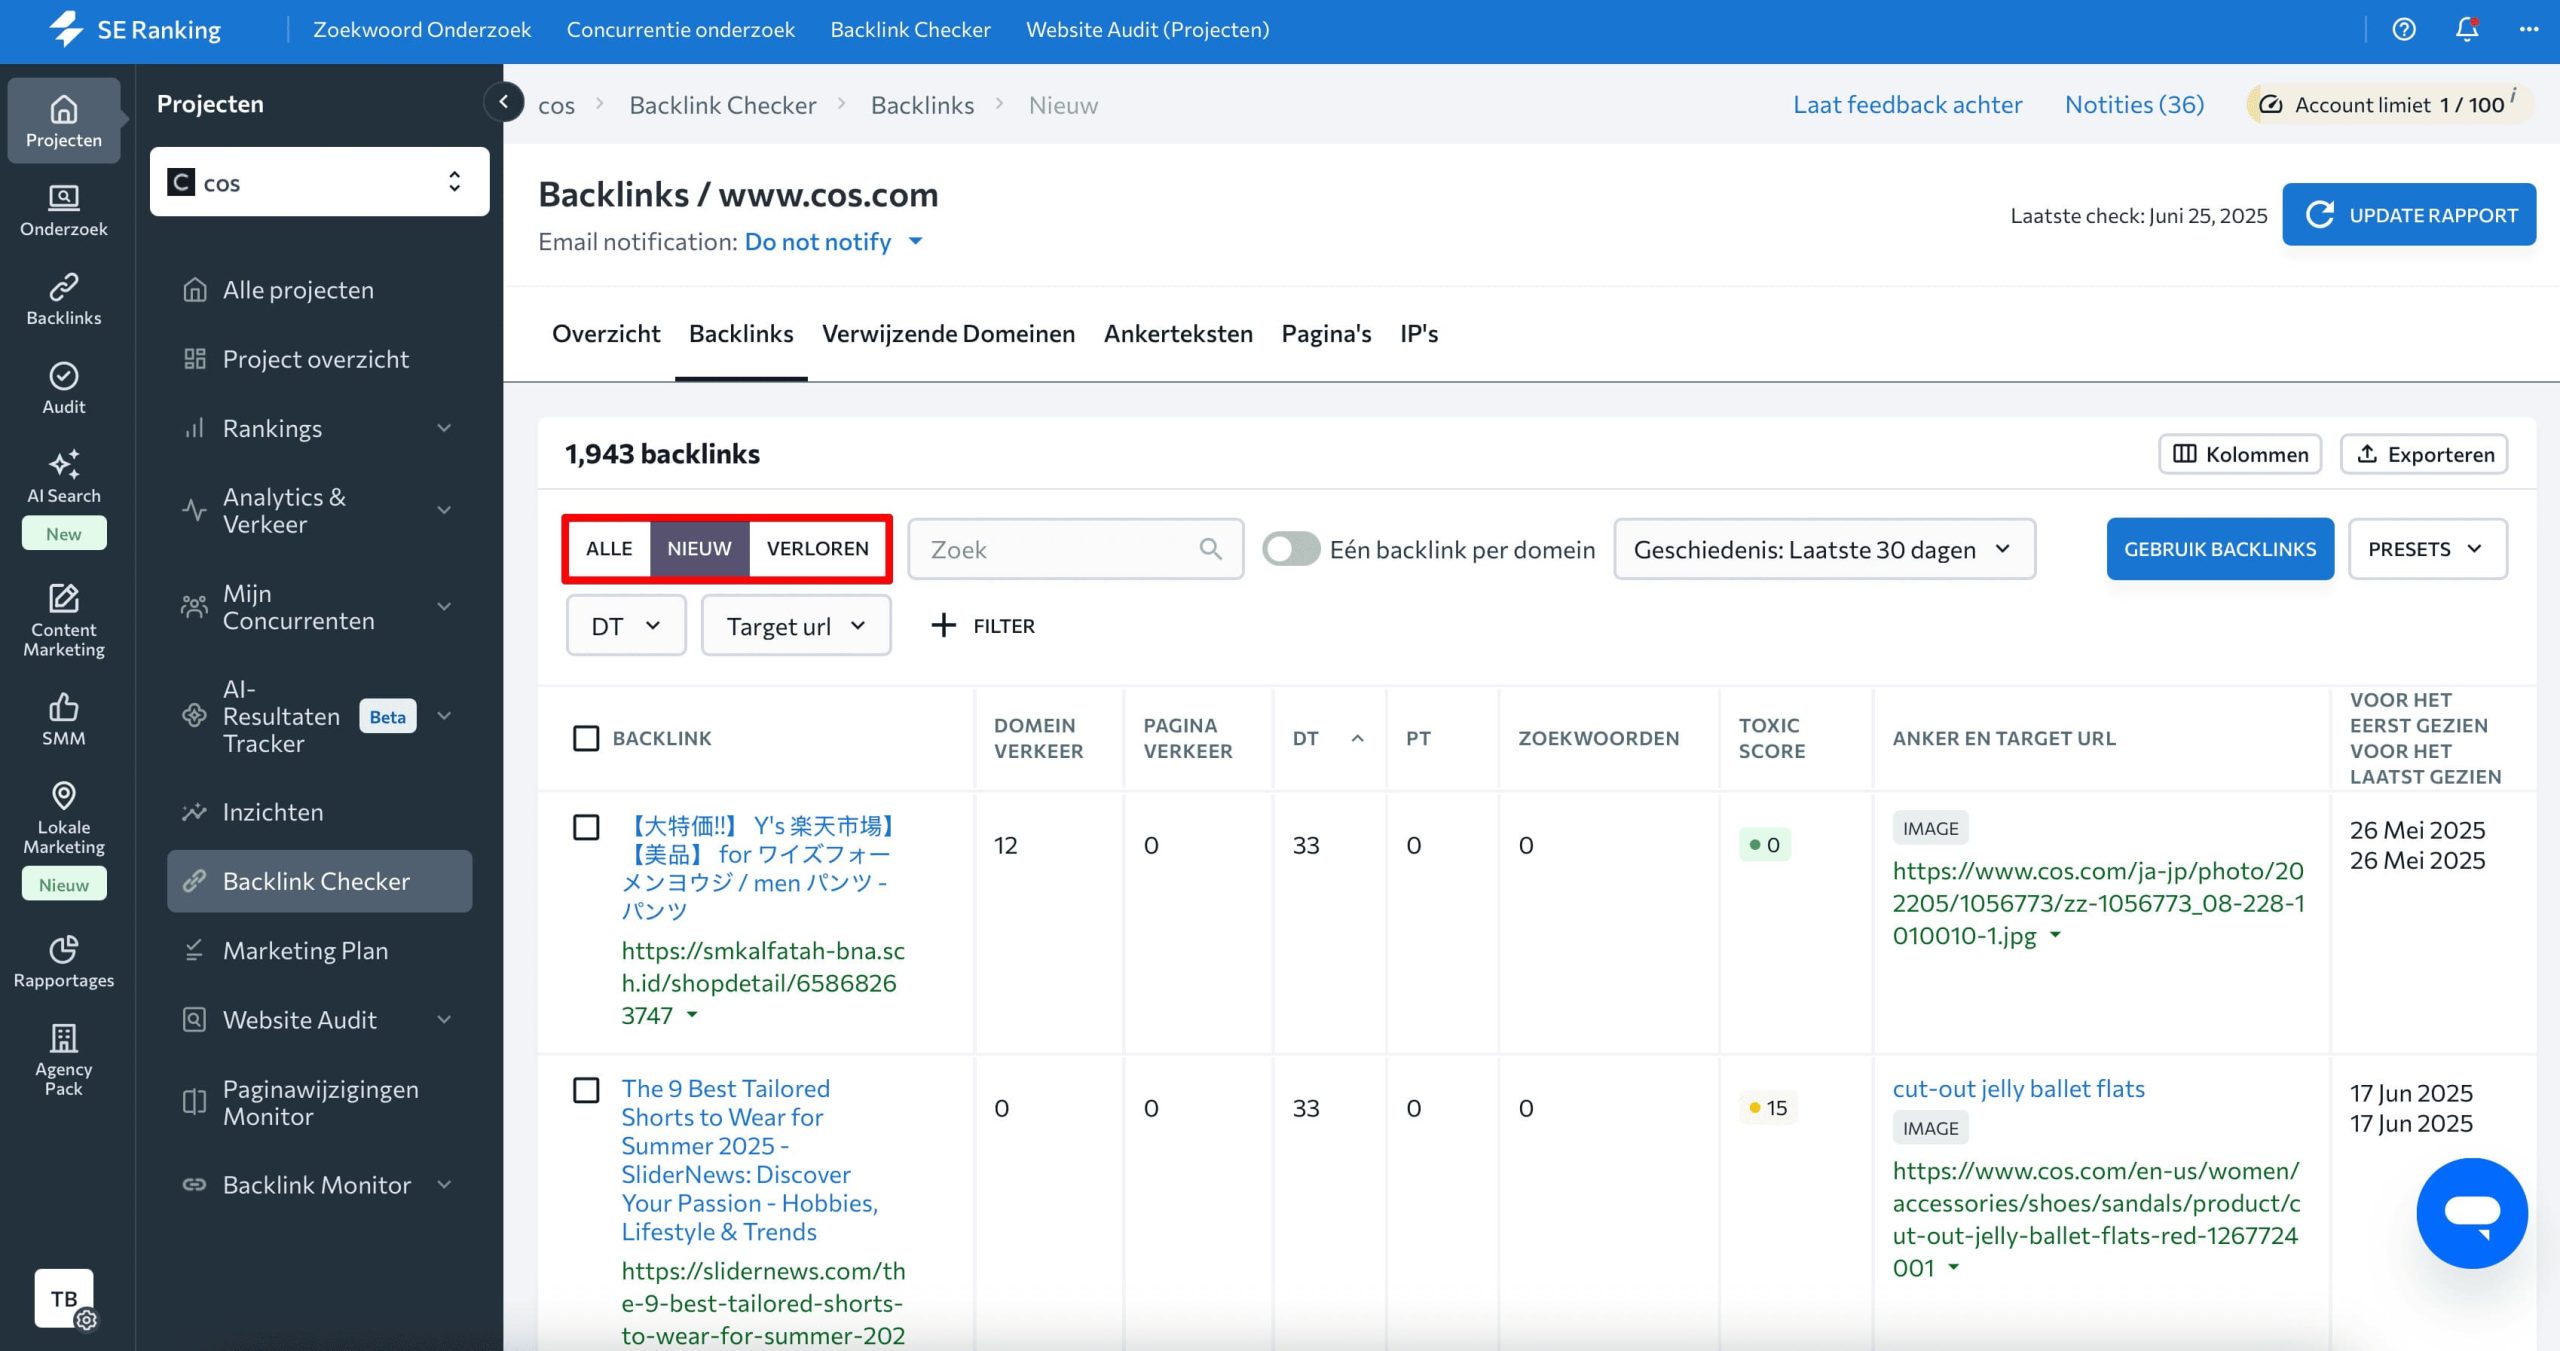Open Website Audit (Projecten) in top menu

tap(1147, 30)
